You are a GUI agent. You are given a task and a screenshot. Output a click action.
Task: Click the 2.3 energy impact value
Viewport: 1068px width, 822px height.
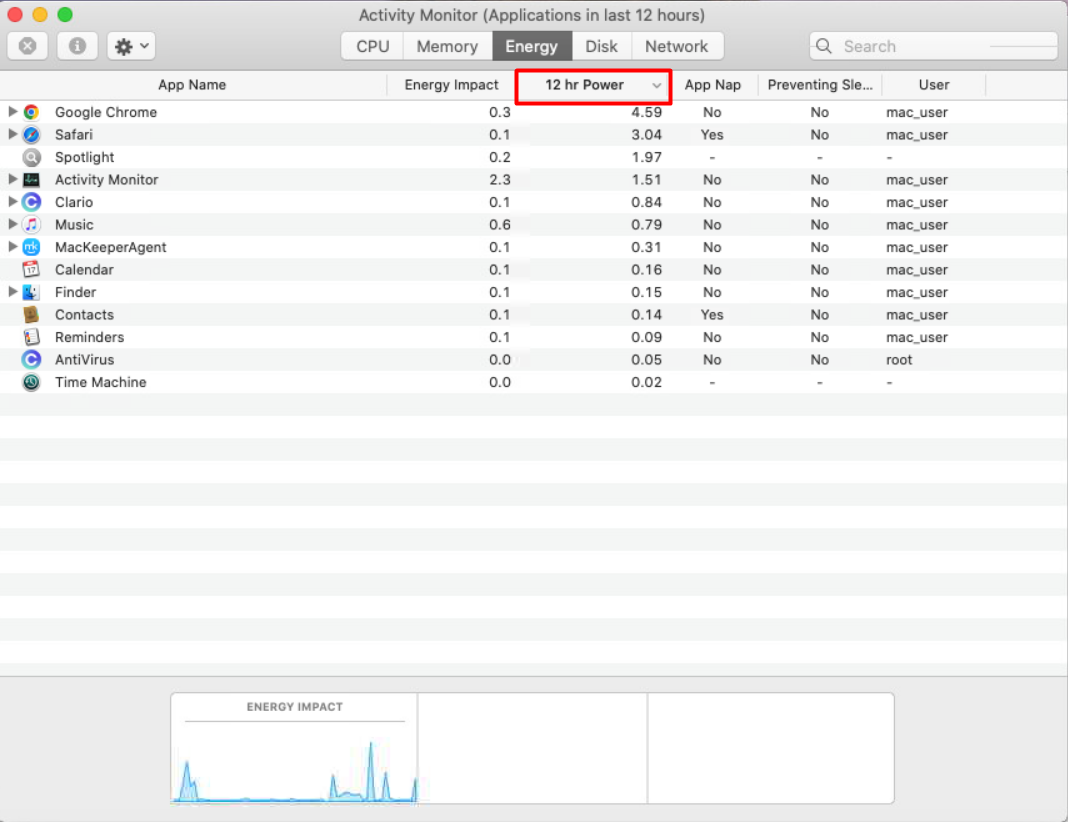(x=500, y=180)
